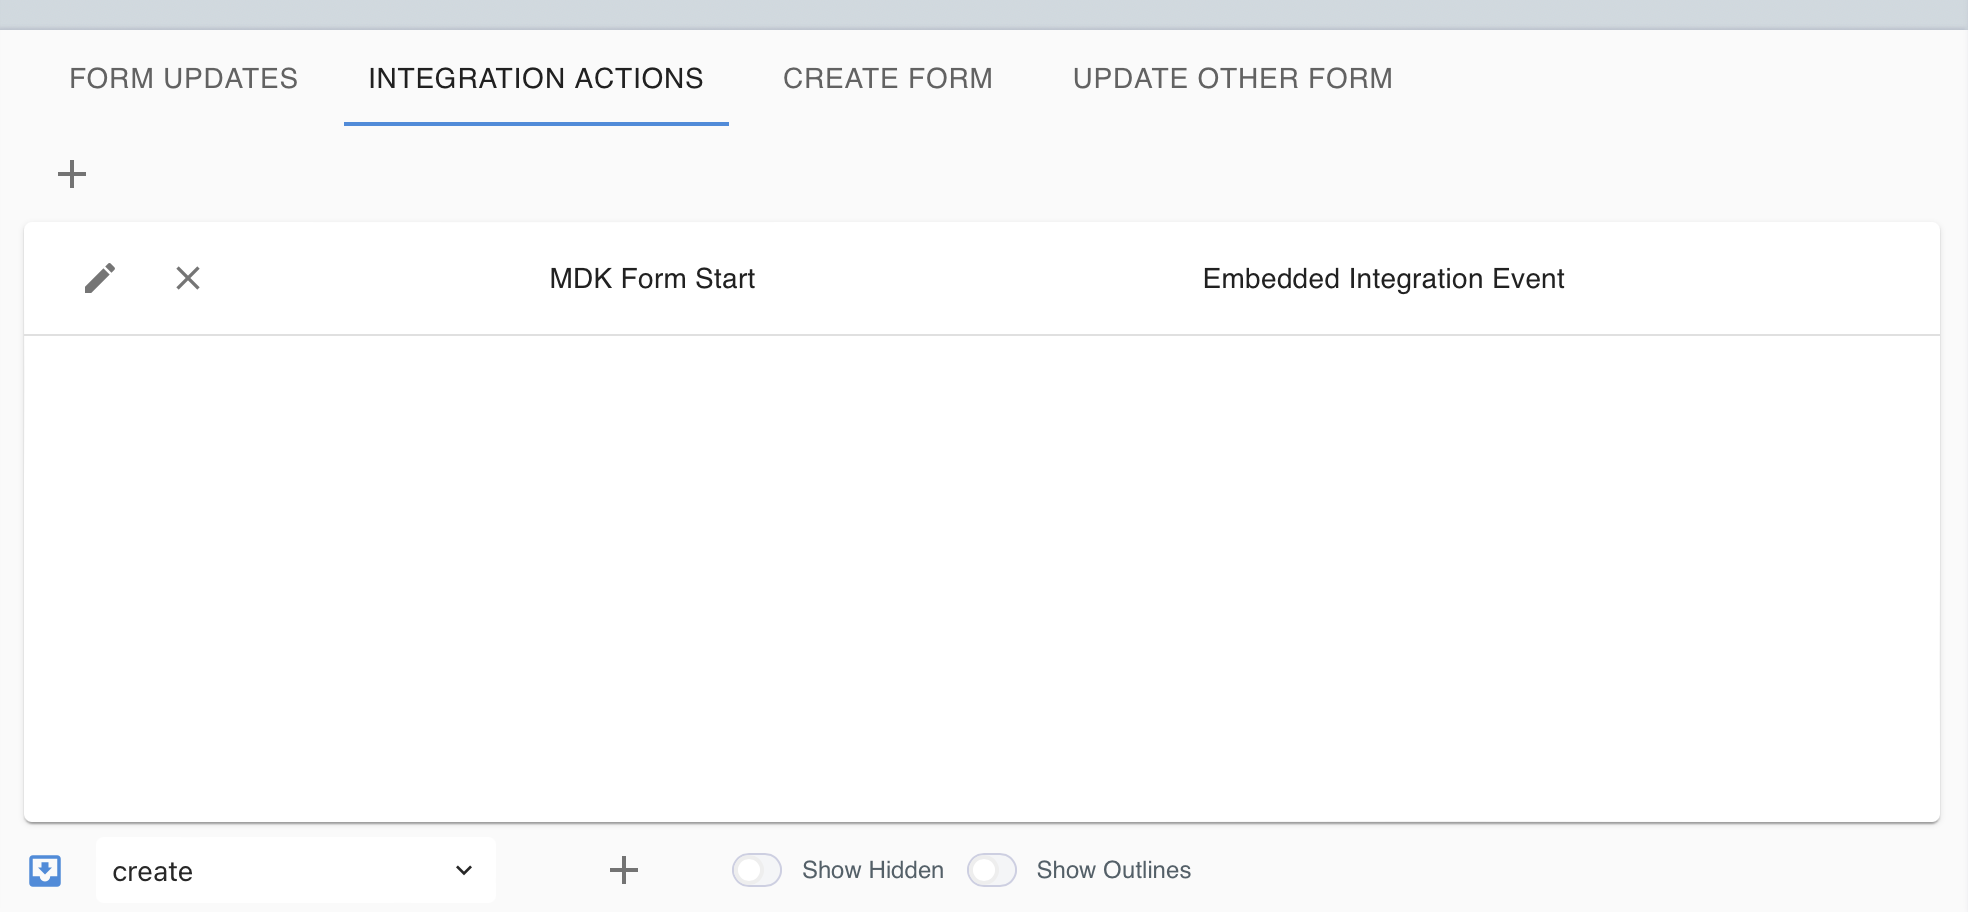
Task: Open the Create Form tab
Action: (x=888, y=79)
